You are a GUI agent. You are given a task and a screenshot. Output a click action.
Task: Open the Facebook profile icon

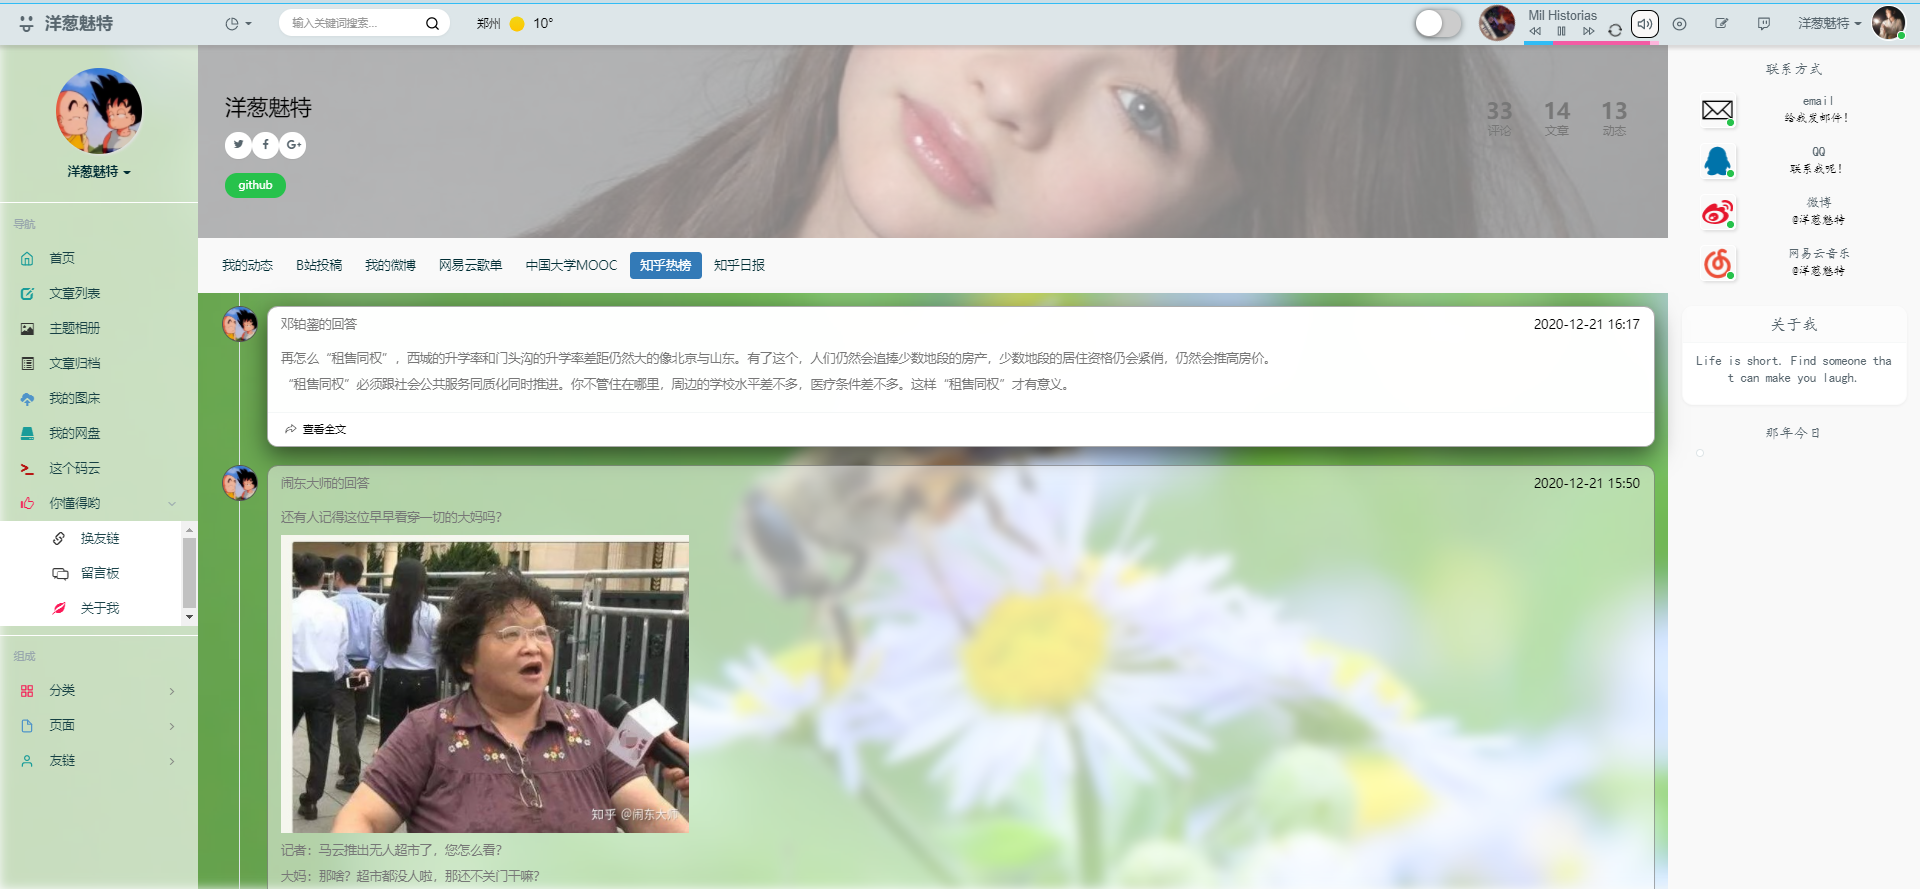pyautogui.click(x=265, y=145)
